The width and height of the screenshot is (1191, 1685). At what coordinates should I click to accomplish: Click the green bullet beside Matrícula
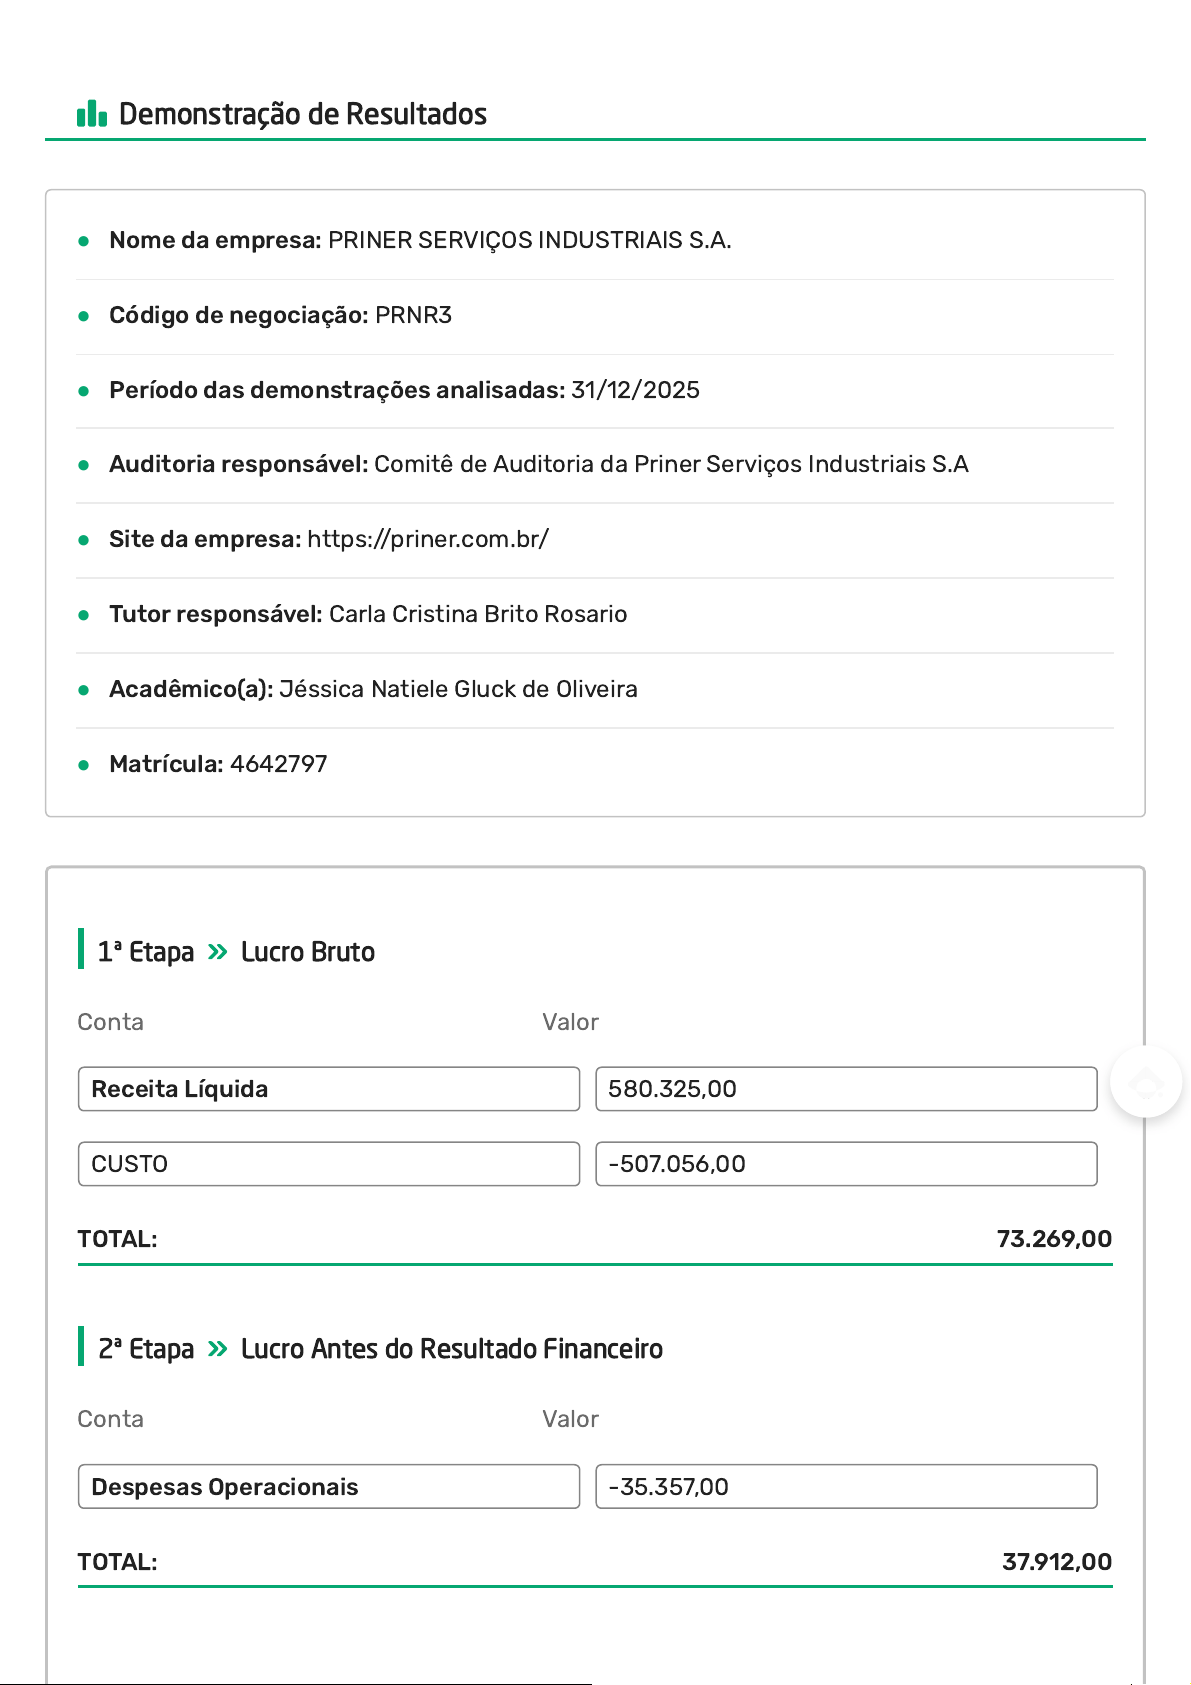tap(84, 765)
